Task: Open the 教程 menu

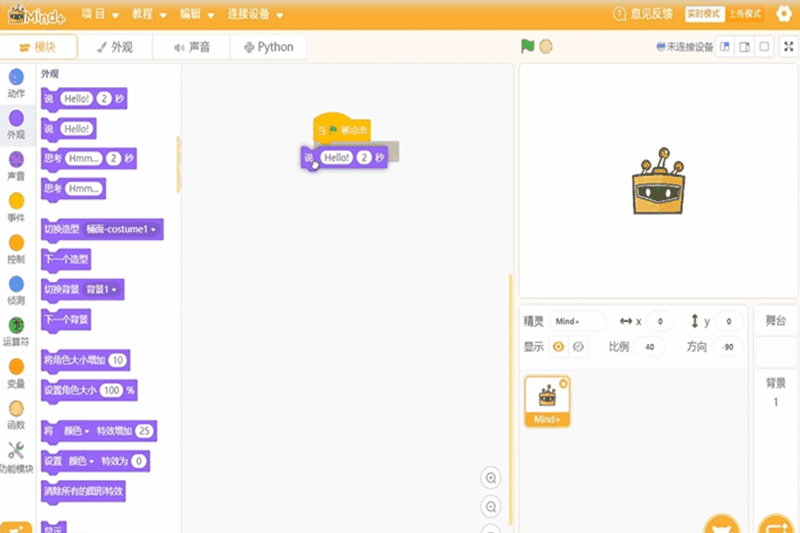Action: click(149, 14)
